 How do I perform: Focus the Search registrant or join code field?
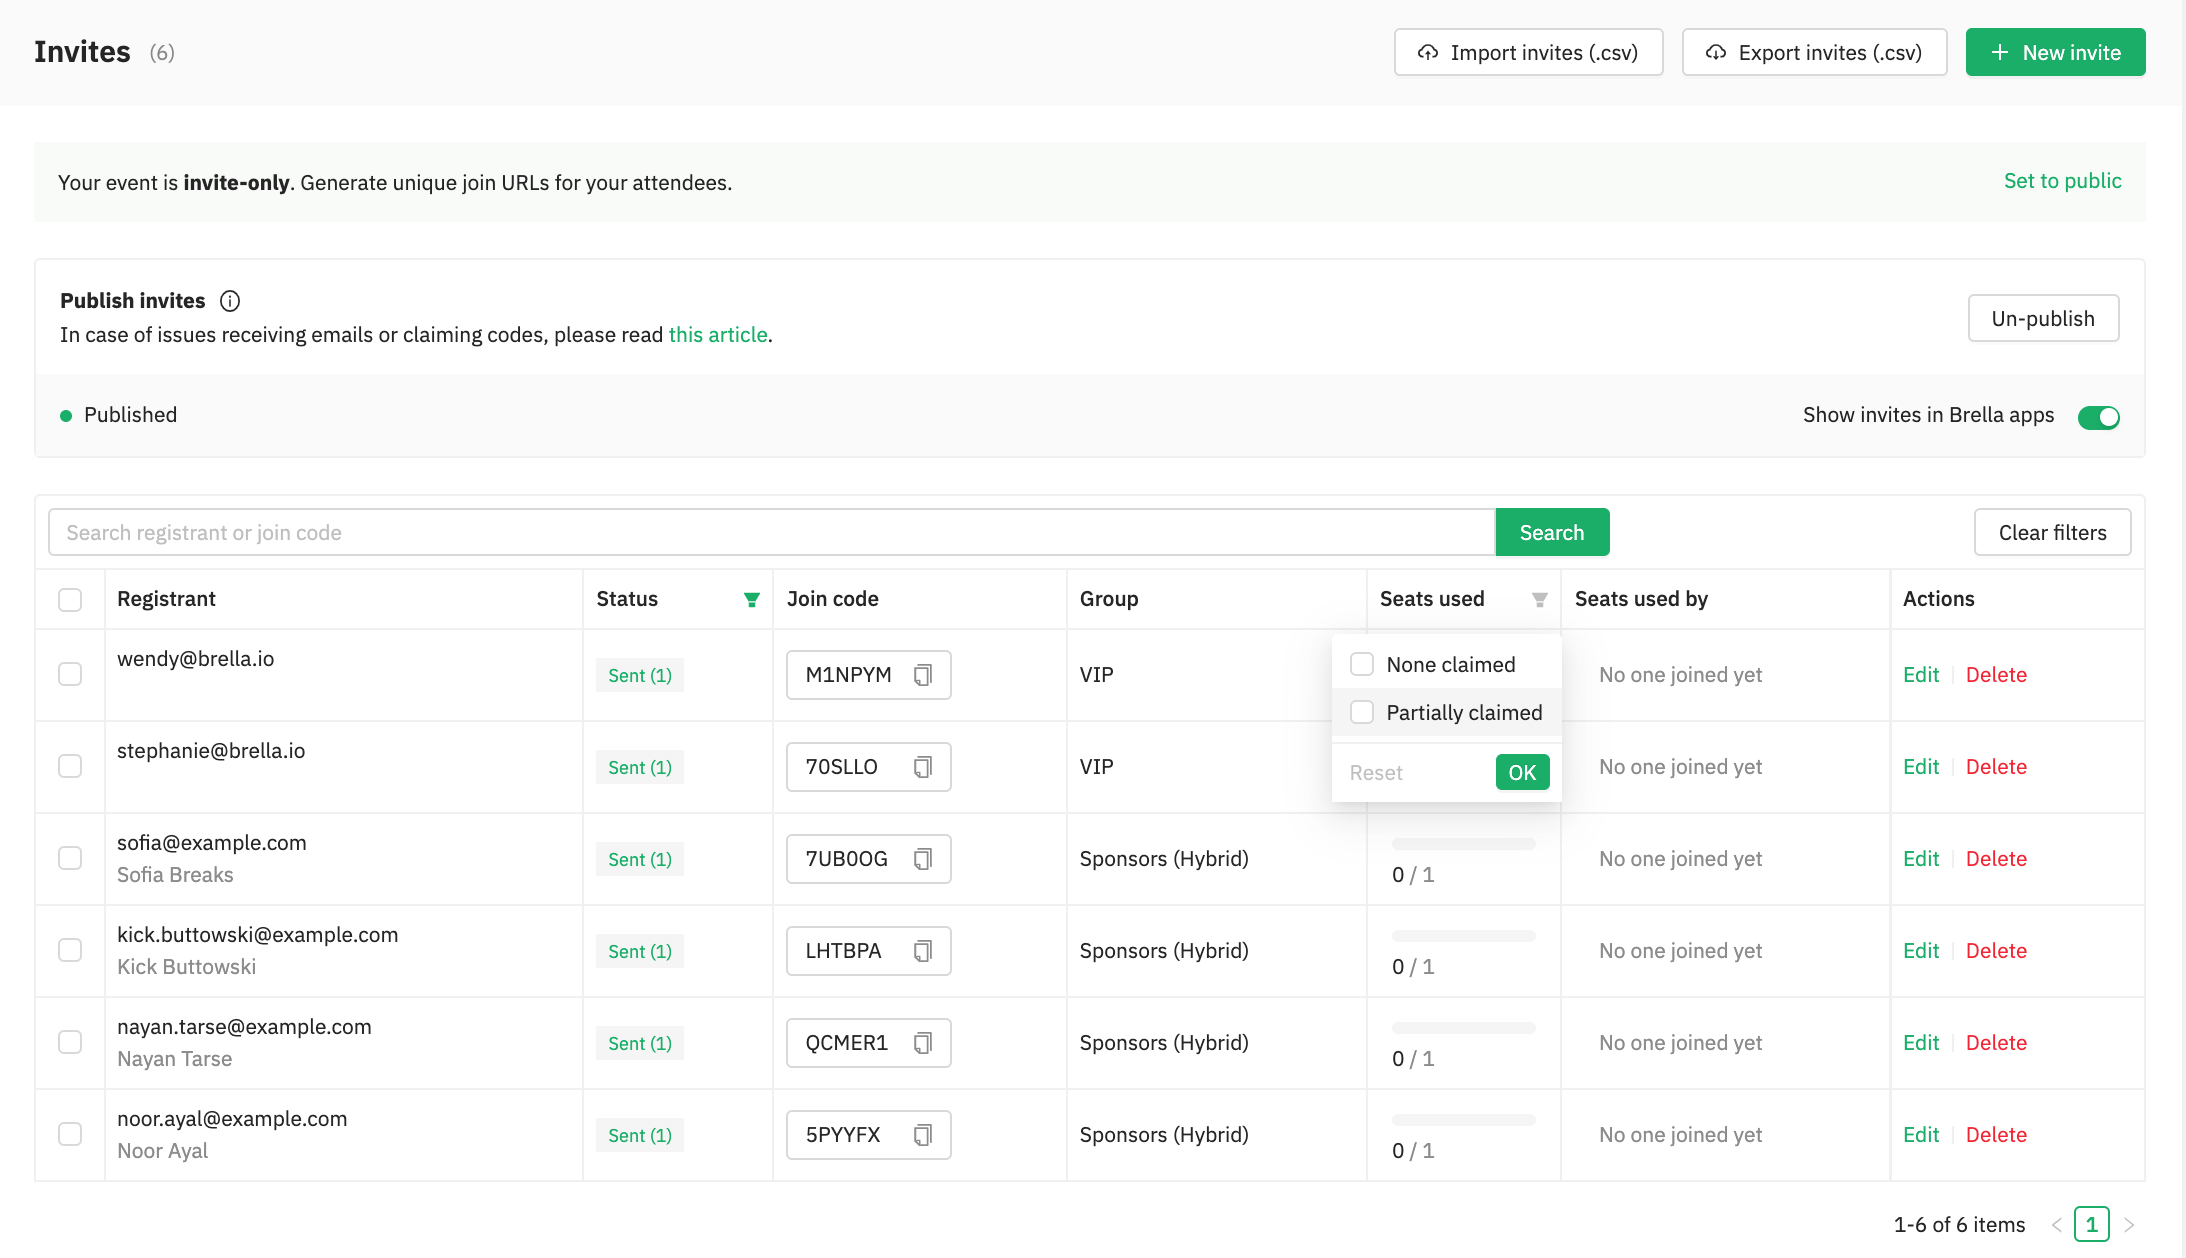coord(771,532)
